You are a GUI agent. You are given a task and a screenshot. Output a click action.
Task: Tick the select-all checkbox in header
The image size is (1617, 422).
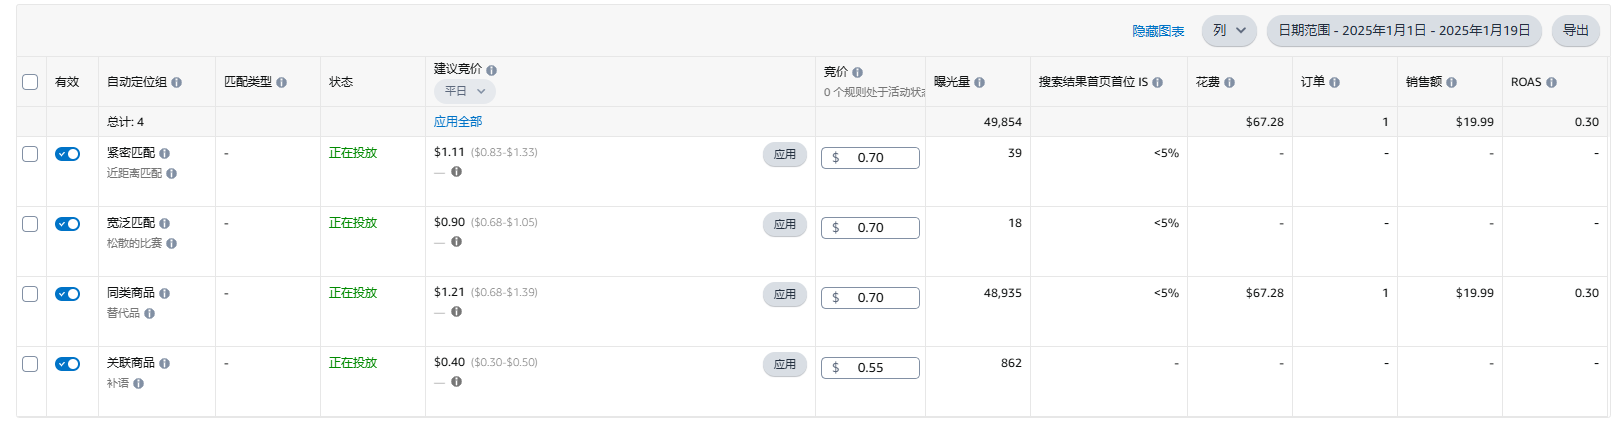(30, 82)
